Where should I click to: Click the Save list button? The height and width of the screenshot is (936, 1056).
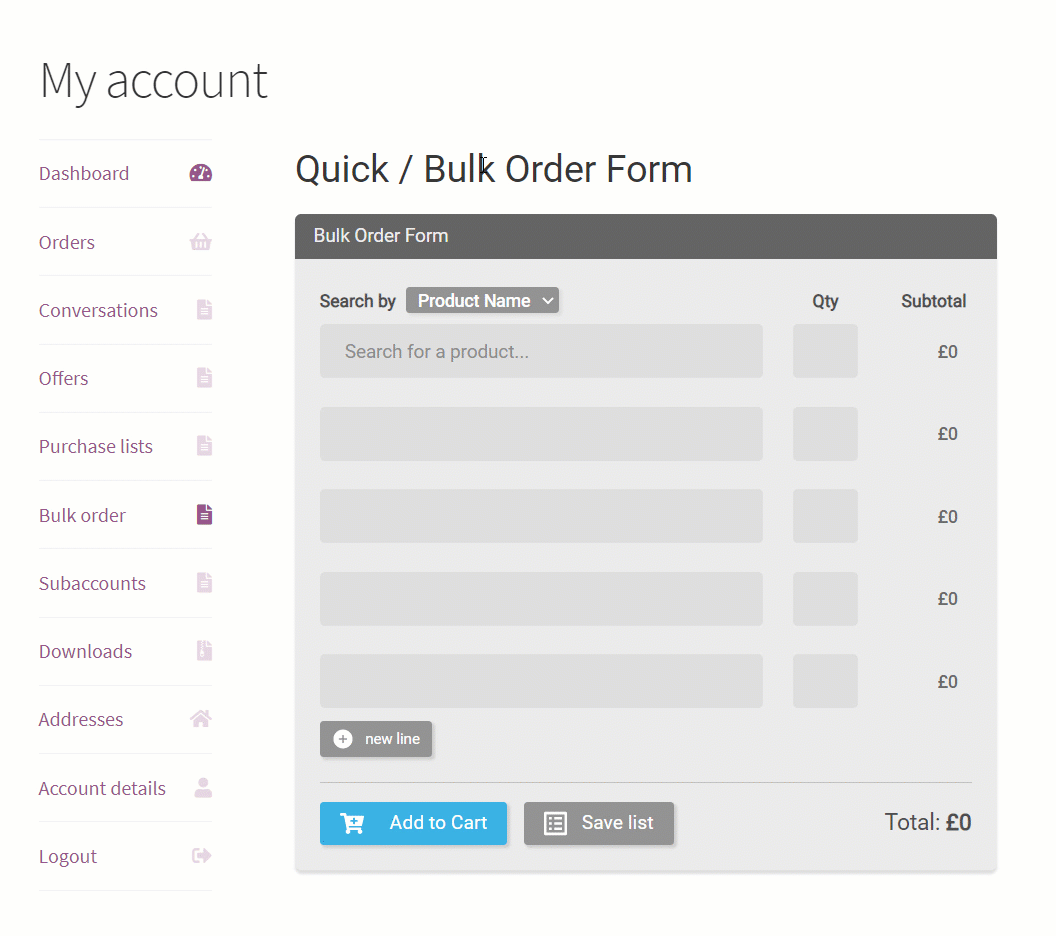click(x=598, y=823)
